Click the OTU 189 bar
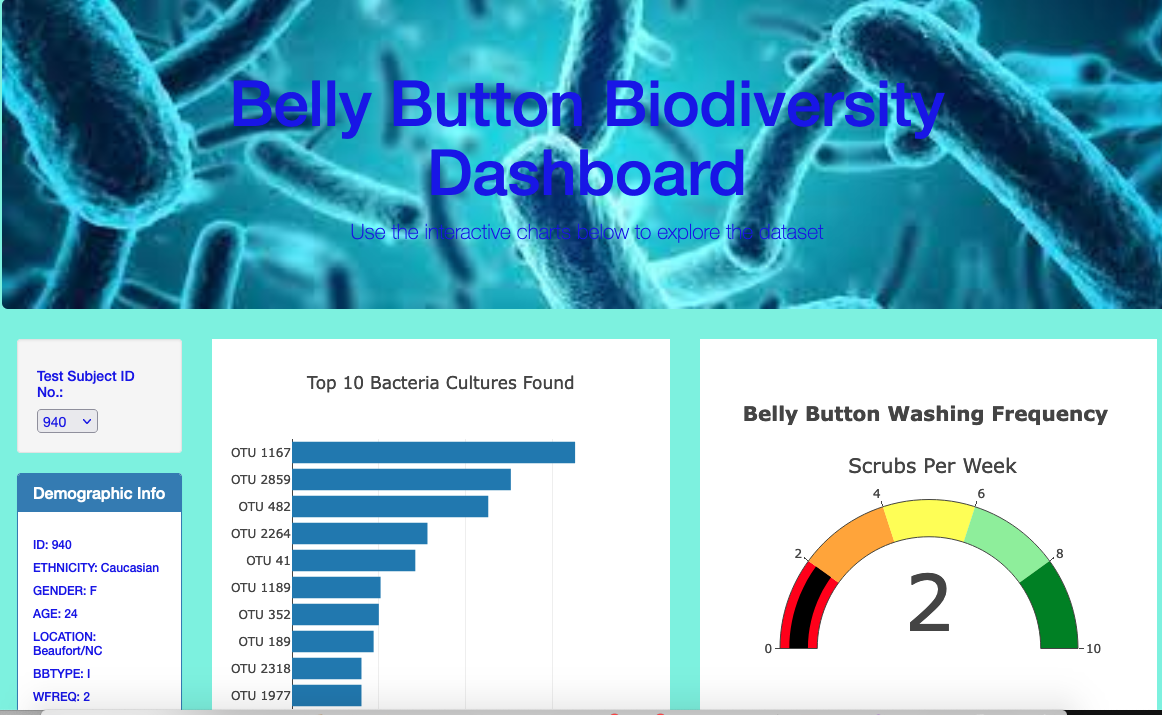The width and height of the screenshot is (1162, 715). coord(332,641)
